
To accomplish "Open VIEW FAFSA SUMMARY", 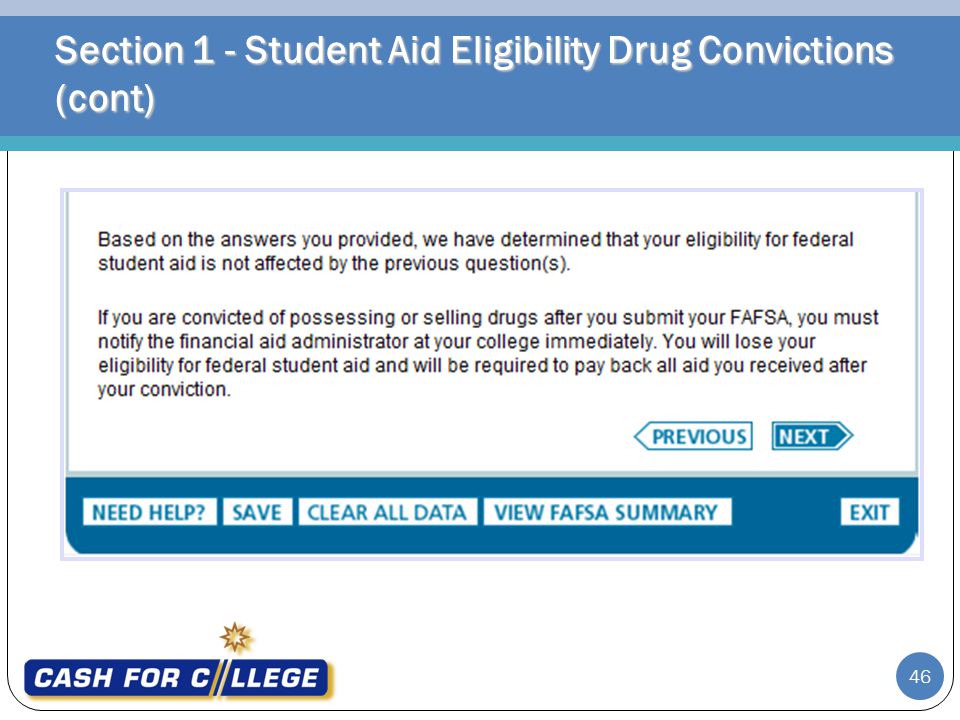I will click(x=607, y=512).
